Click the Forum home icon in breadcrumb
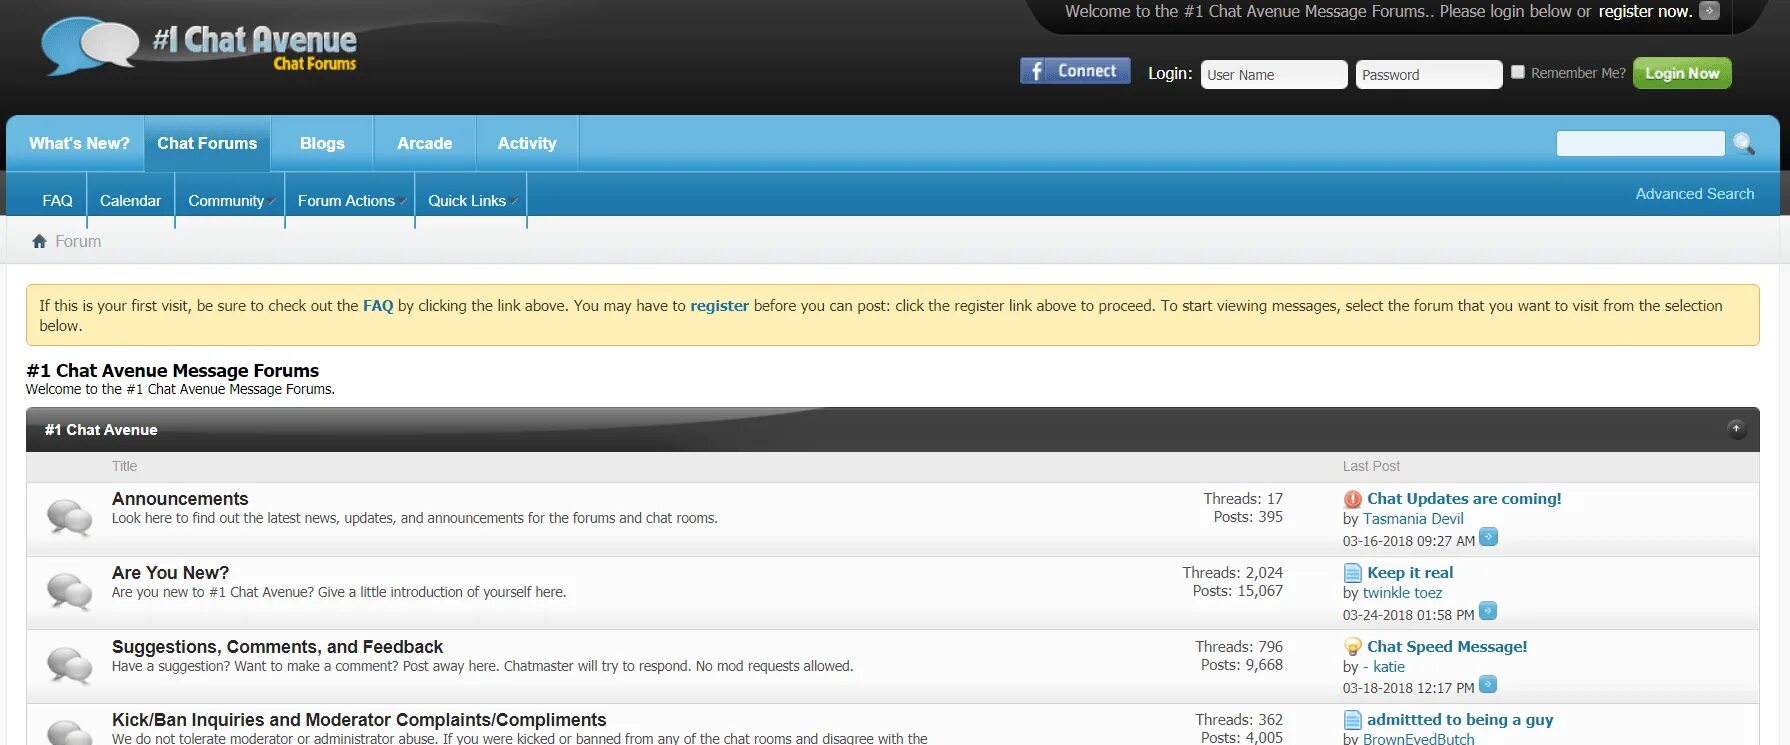This screenshot has width=1790, height=745. [39, 241]
